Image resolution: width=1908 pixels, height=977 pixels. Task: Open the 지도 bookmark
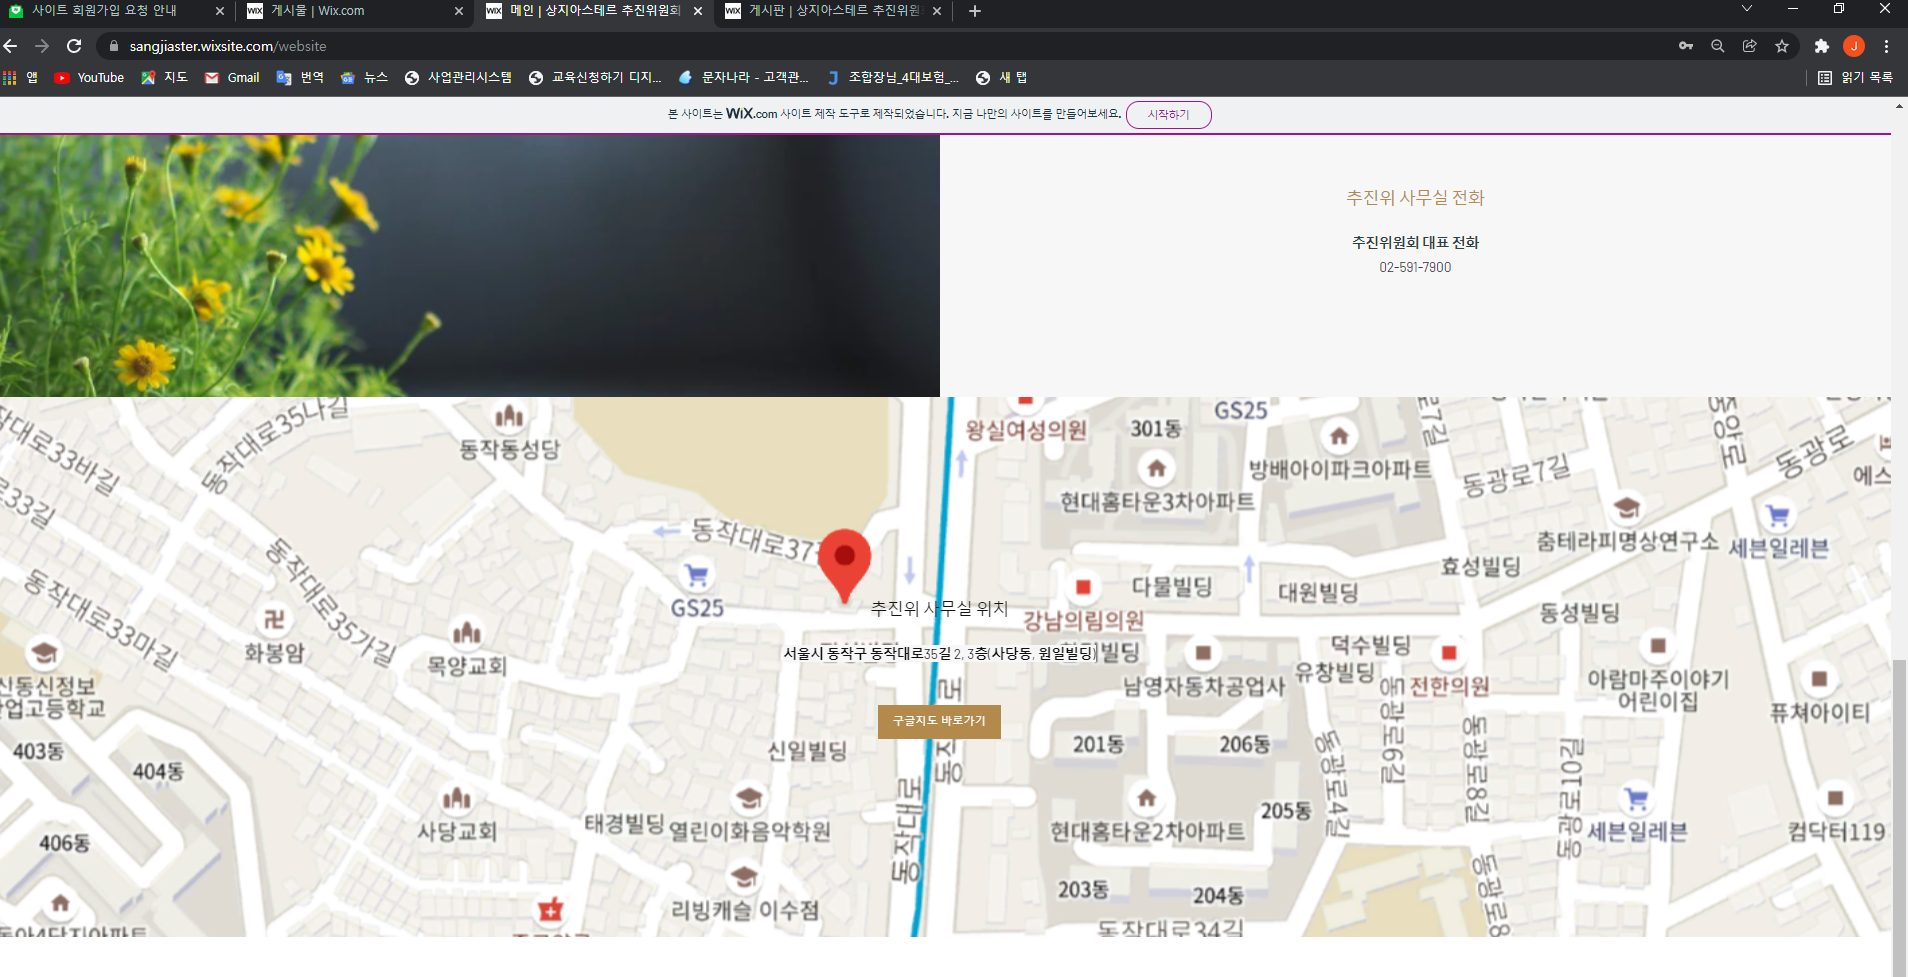pos(165,77)
